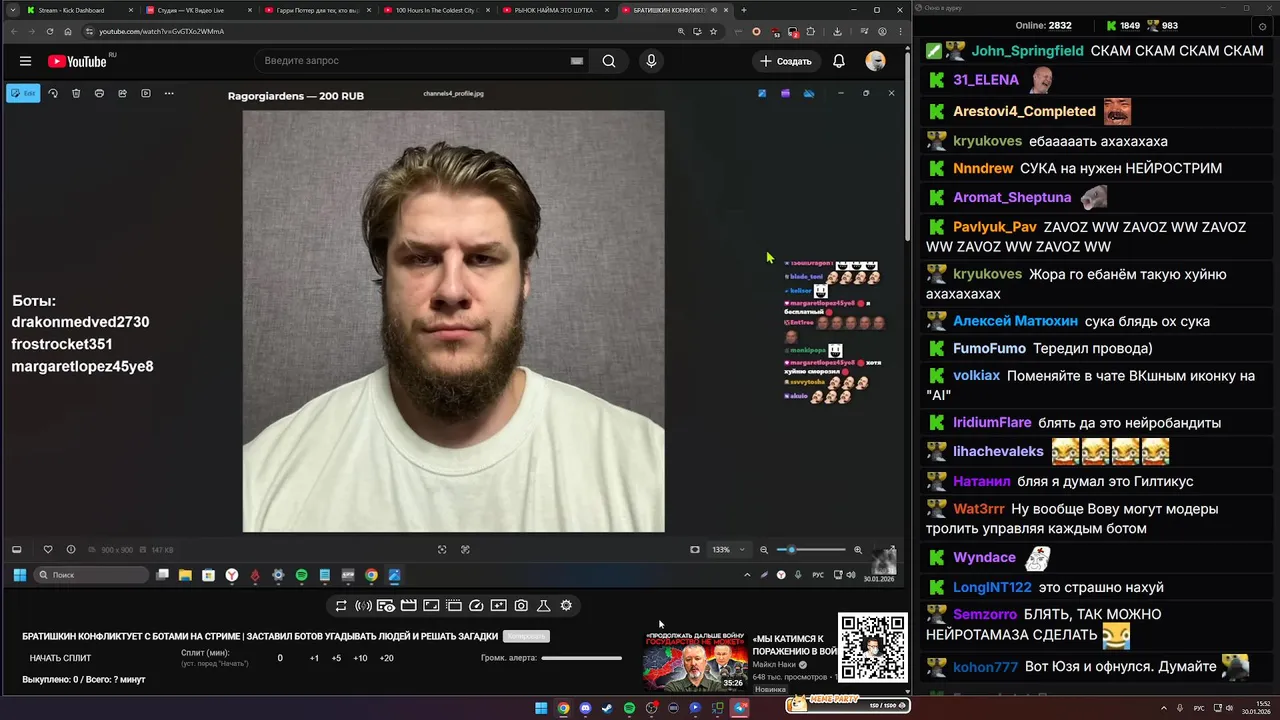This screenshot has height=720, width=1280.
Task: Adjust the 'Громк. алерта' volume slider
Action: pos(581,658)
